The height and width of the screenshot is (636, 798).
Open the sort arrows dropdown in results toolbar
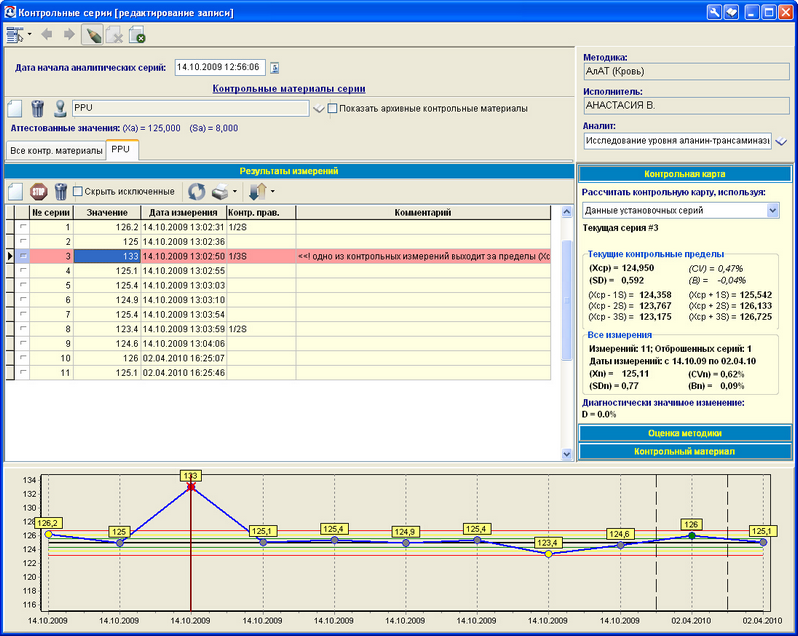[272, 191]
